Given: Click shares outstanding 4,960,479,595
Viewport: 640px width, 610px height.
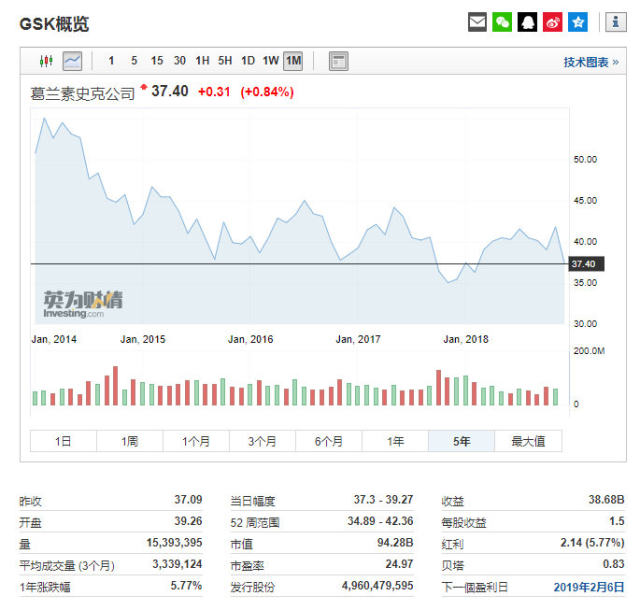Looking at the screenshot, I should point(378,586).
